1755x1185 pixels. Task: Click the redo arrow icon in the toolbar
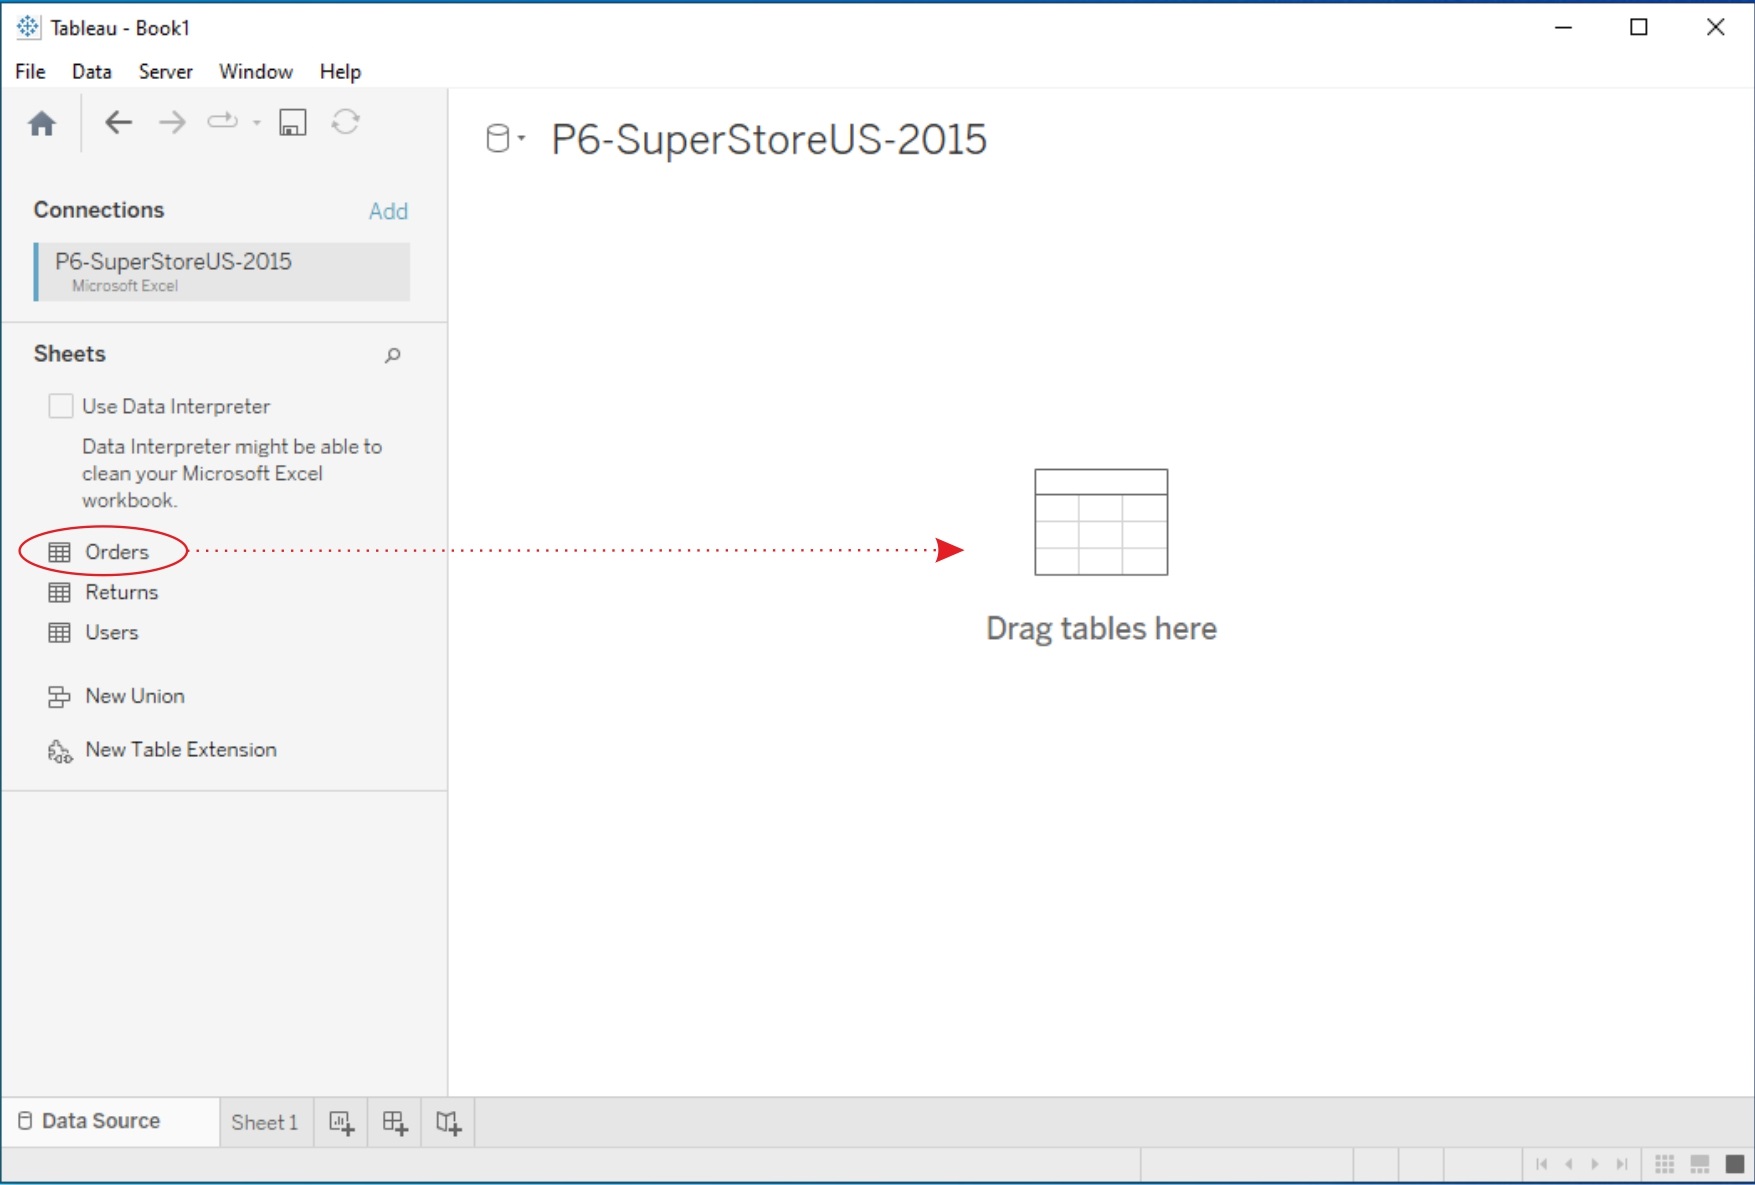coord(222,122)
